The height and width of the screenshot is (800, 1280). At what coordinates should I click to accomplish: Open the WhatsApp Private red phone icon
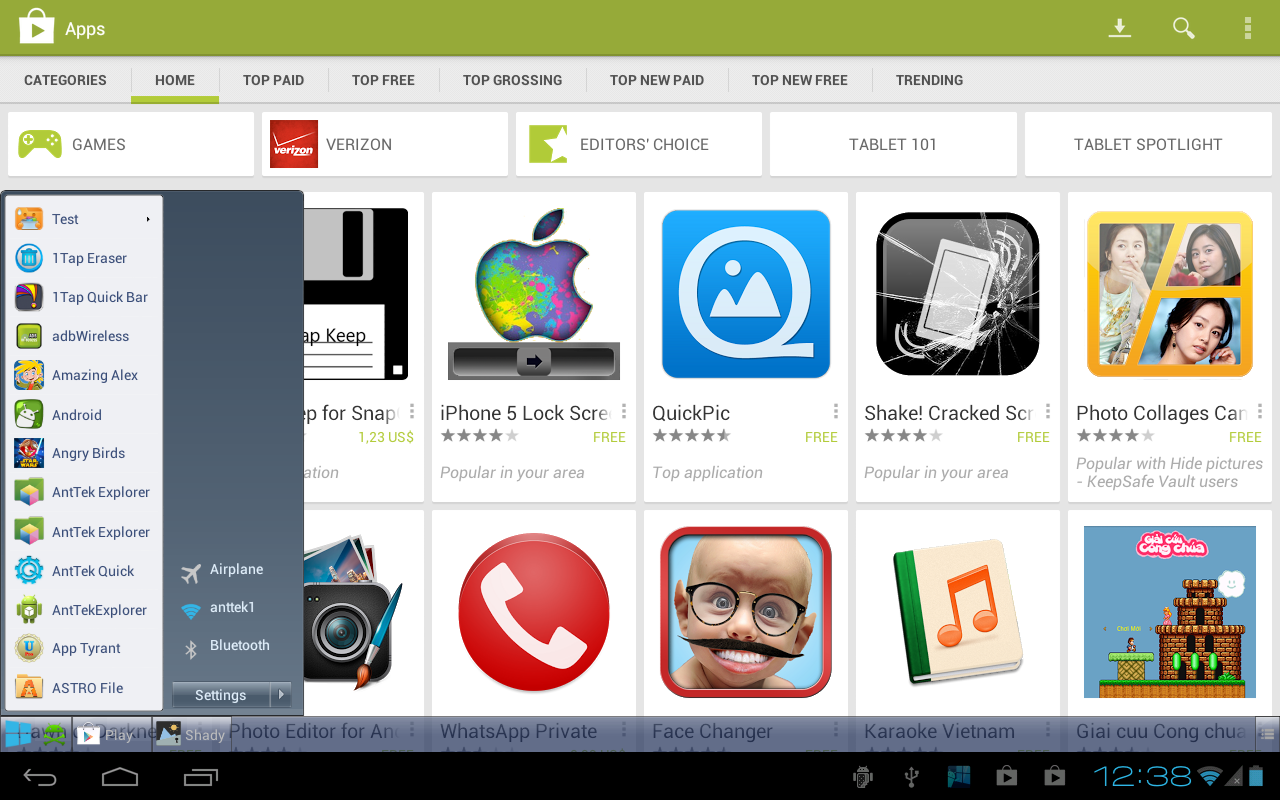click(x=534, y=612)
